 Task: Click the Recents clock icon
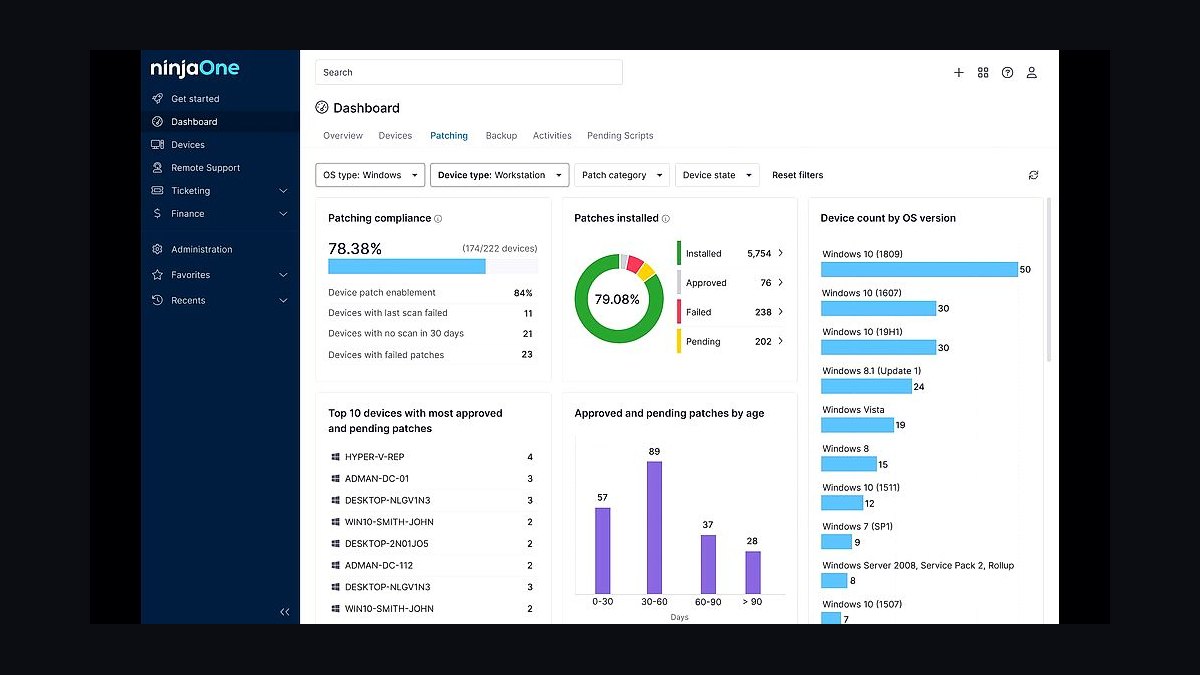point(157,301)
